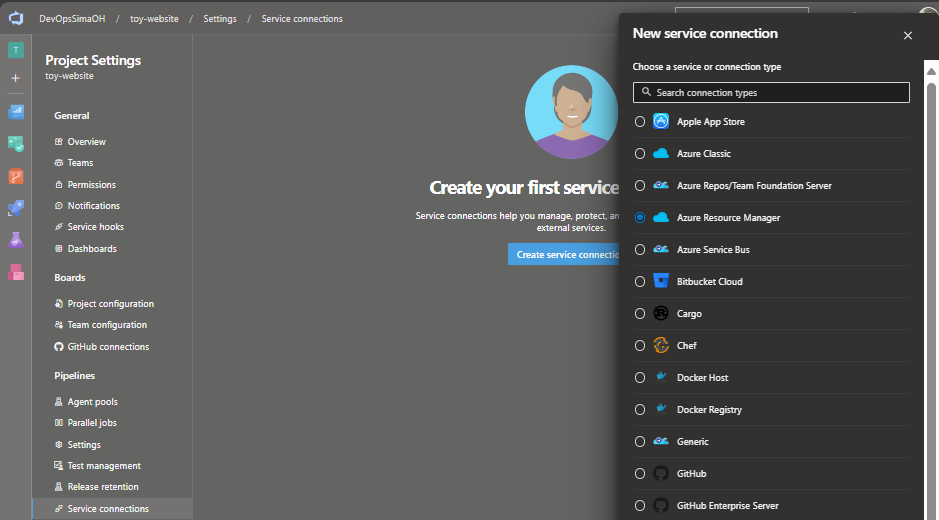
Task: Click the Azure Repos/Team Foundation Server icon
Action: click(661, 186)
